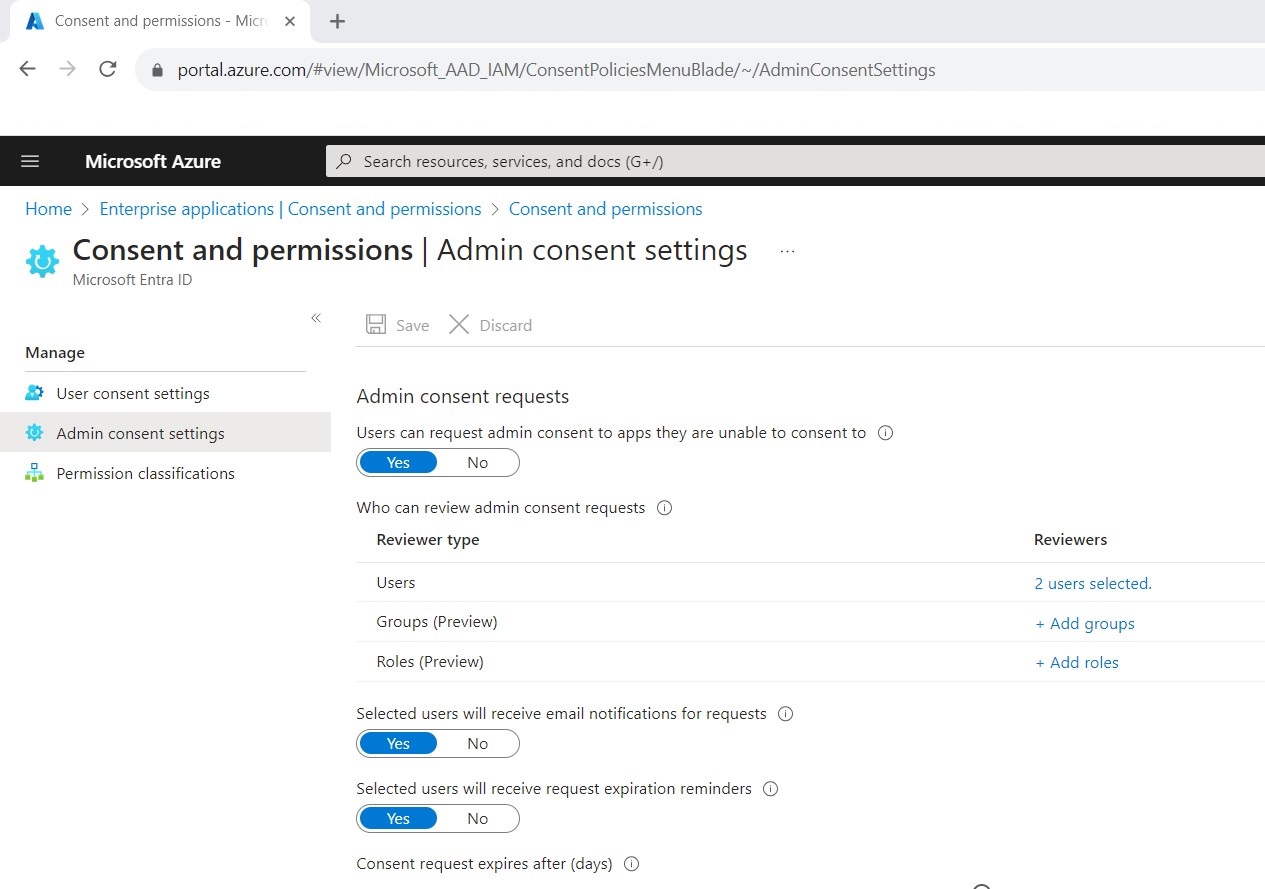
Task: Select the Consent and permissions browser tab
Action: [x=160, y=21]
